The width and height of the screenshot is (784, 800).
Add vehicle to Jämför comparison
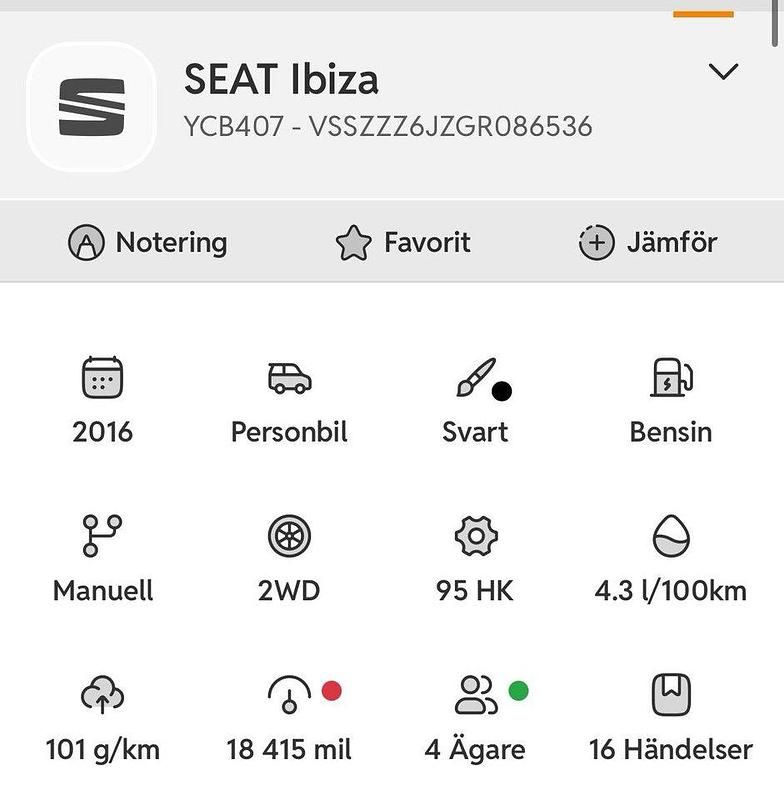click(648, 242)
